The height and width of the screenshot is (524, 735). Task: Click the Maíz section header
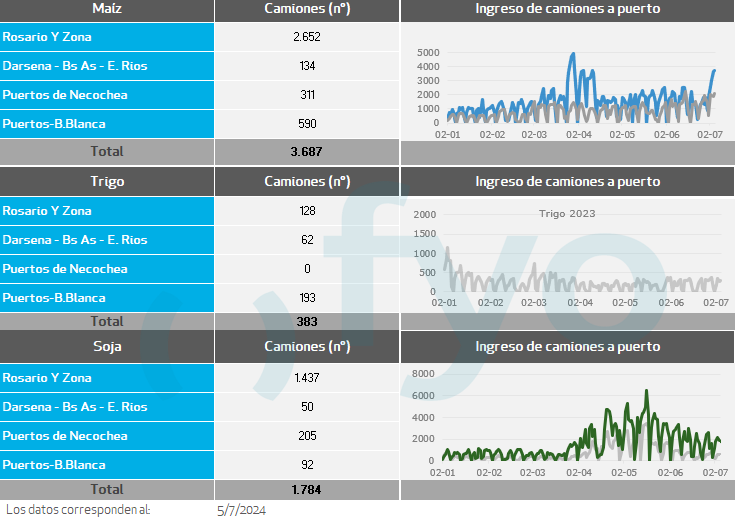pos(107,9)
